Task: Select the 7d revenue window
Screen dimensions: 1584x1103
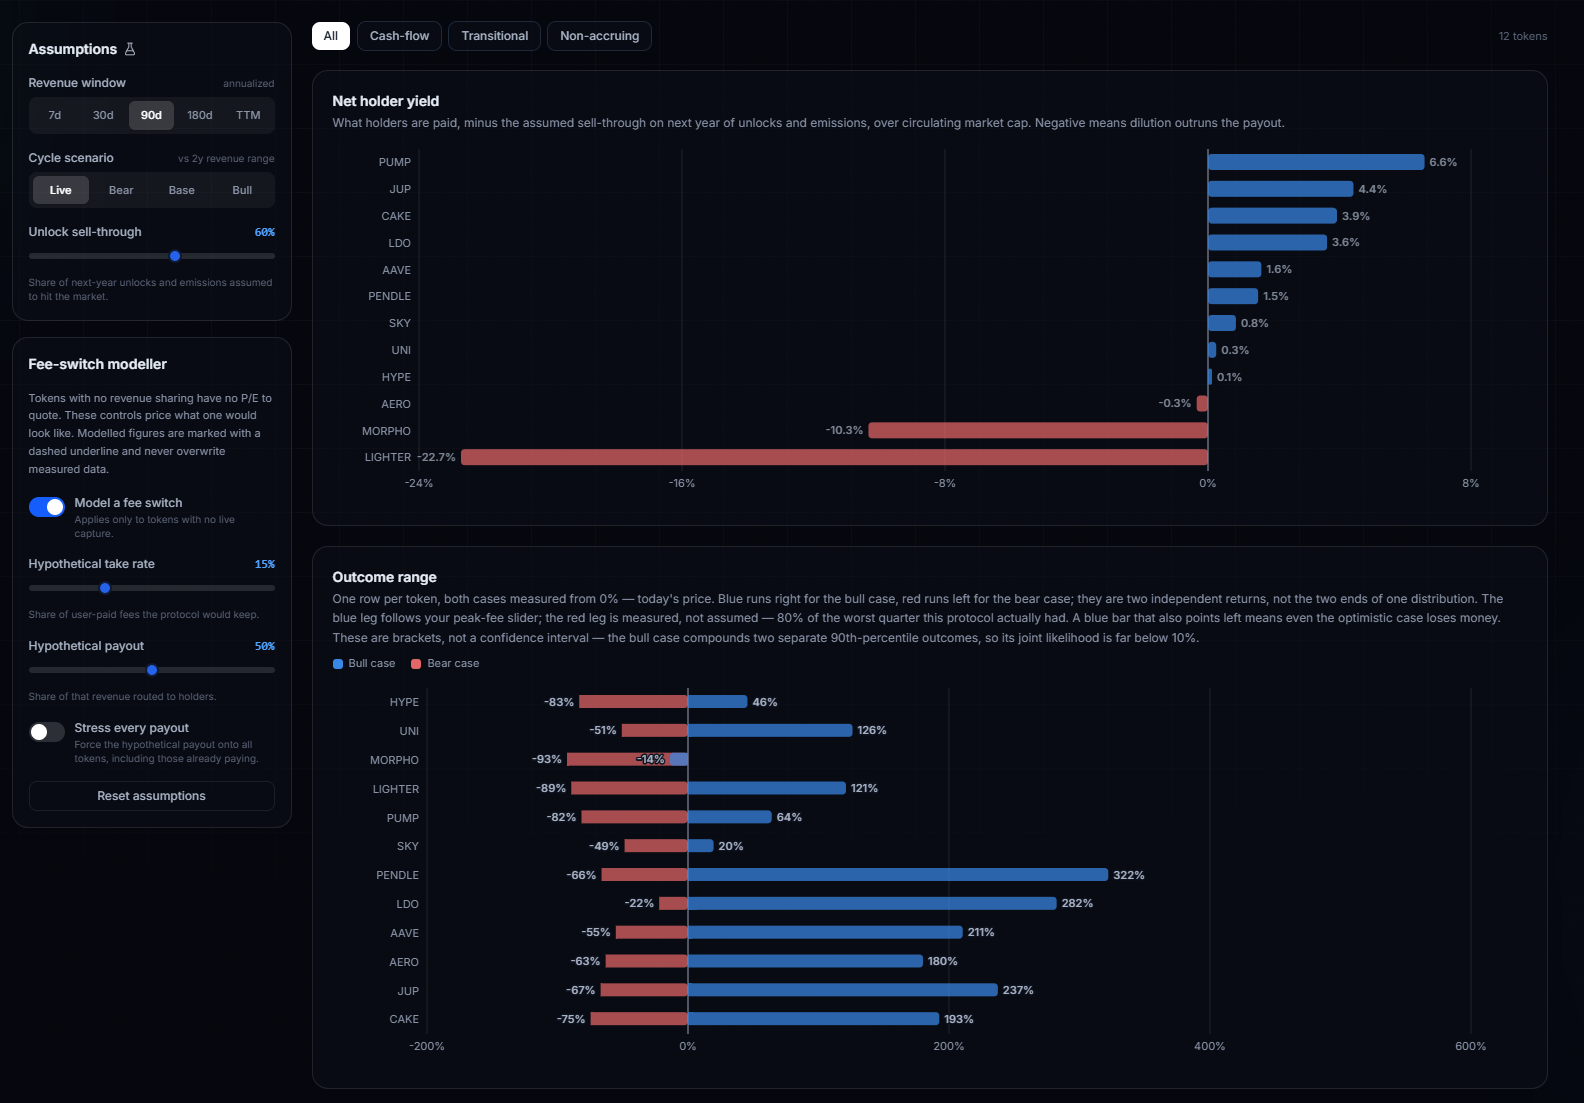Action: [55, 115]
